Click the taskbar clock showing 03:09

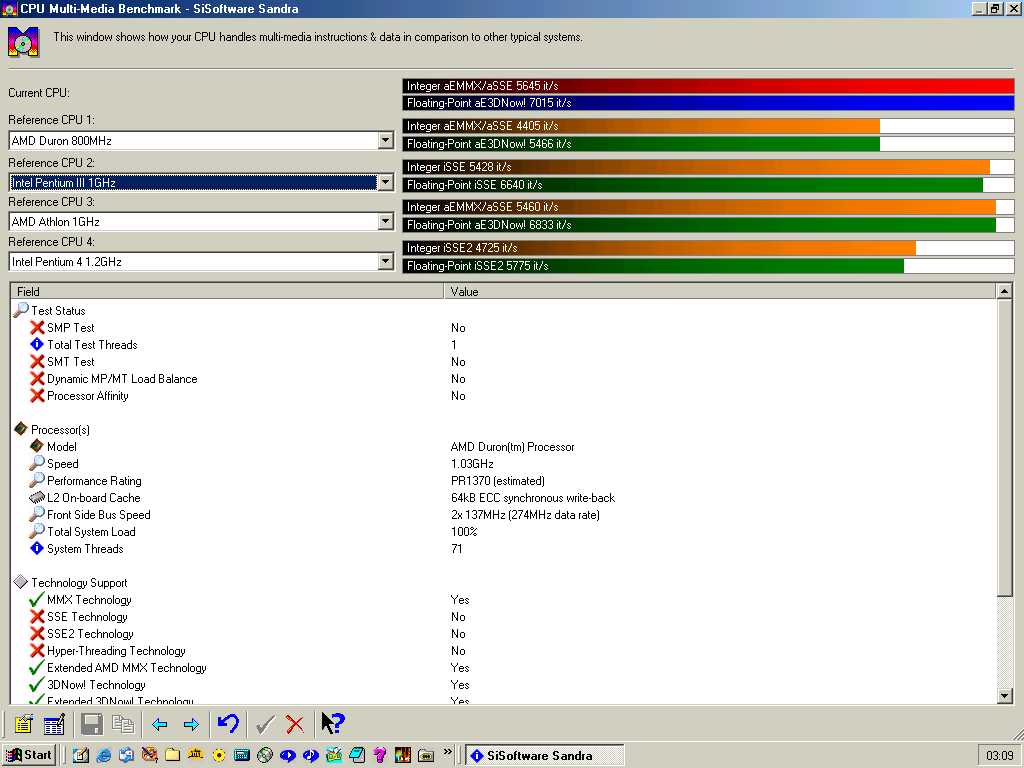coord(1000,756)
